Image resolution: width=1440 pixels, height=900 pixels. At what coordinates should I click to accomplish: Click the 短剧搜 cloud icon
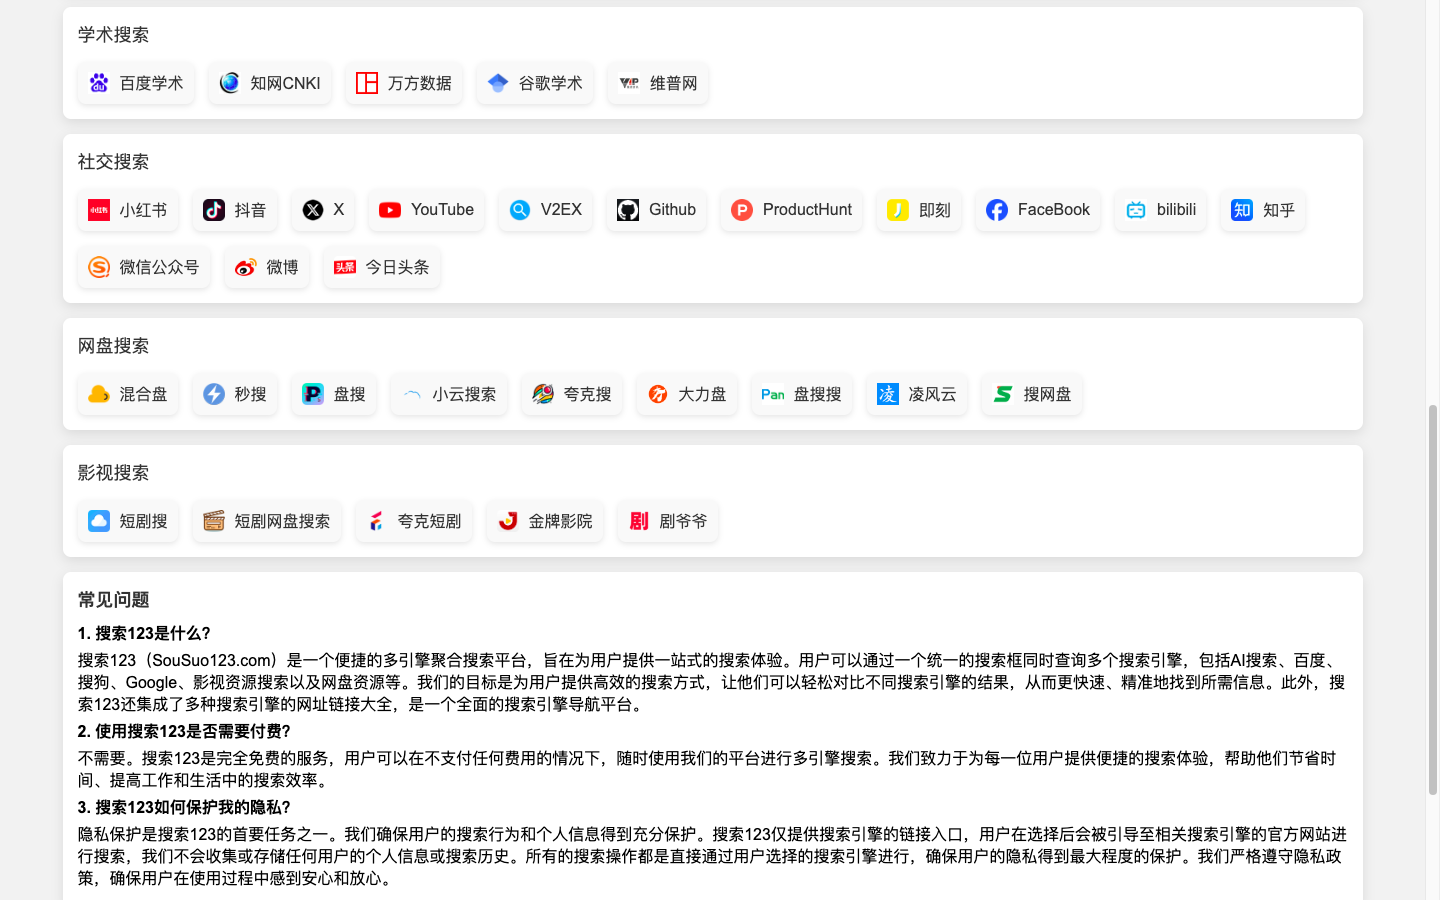[x=99, y=521]
